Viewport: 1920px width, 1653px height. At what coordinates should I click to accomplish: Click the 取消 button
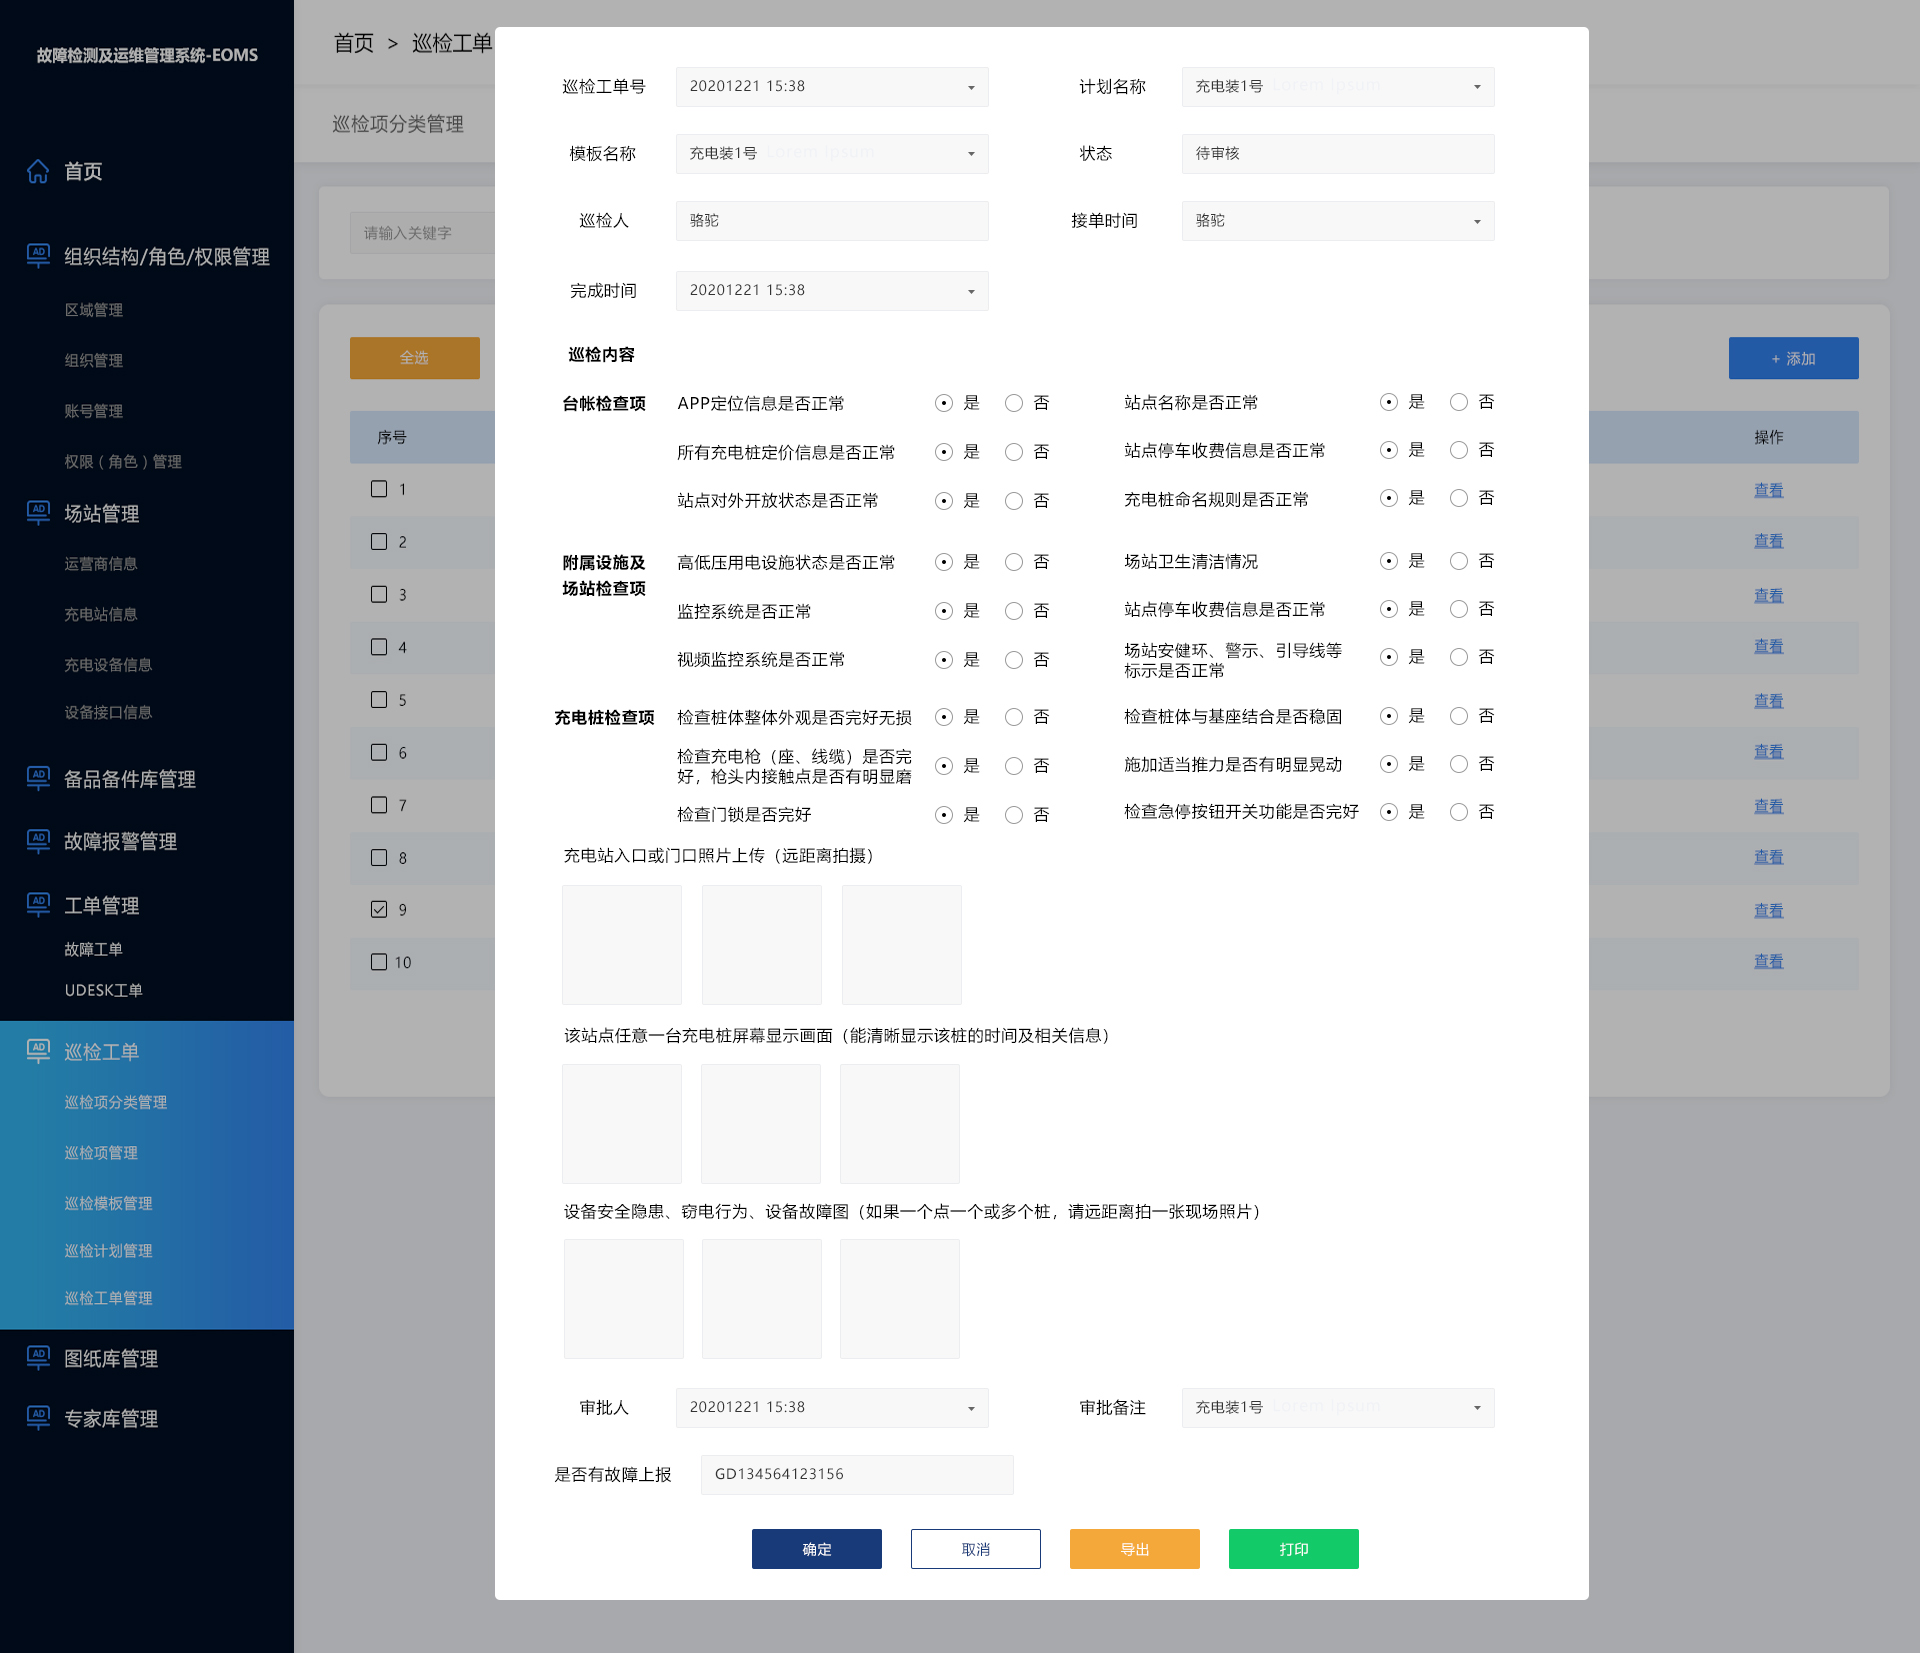tap(976, 1549)
